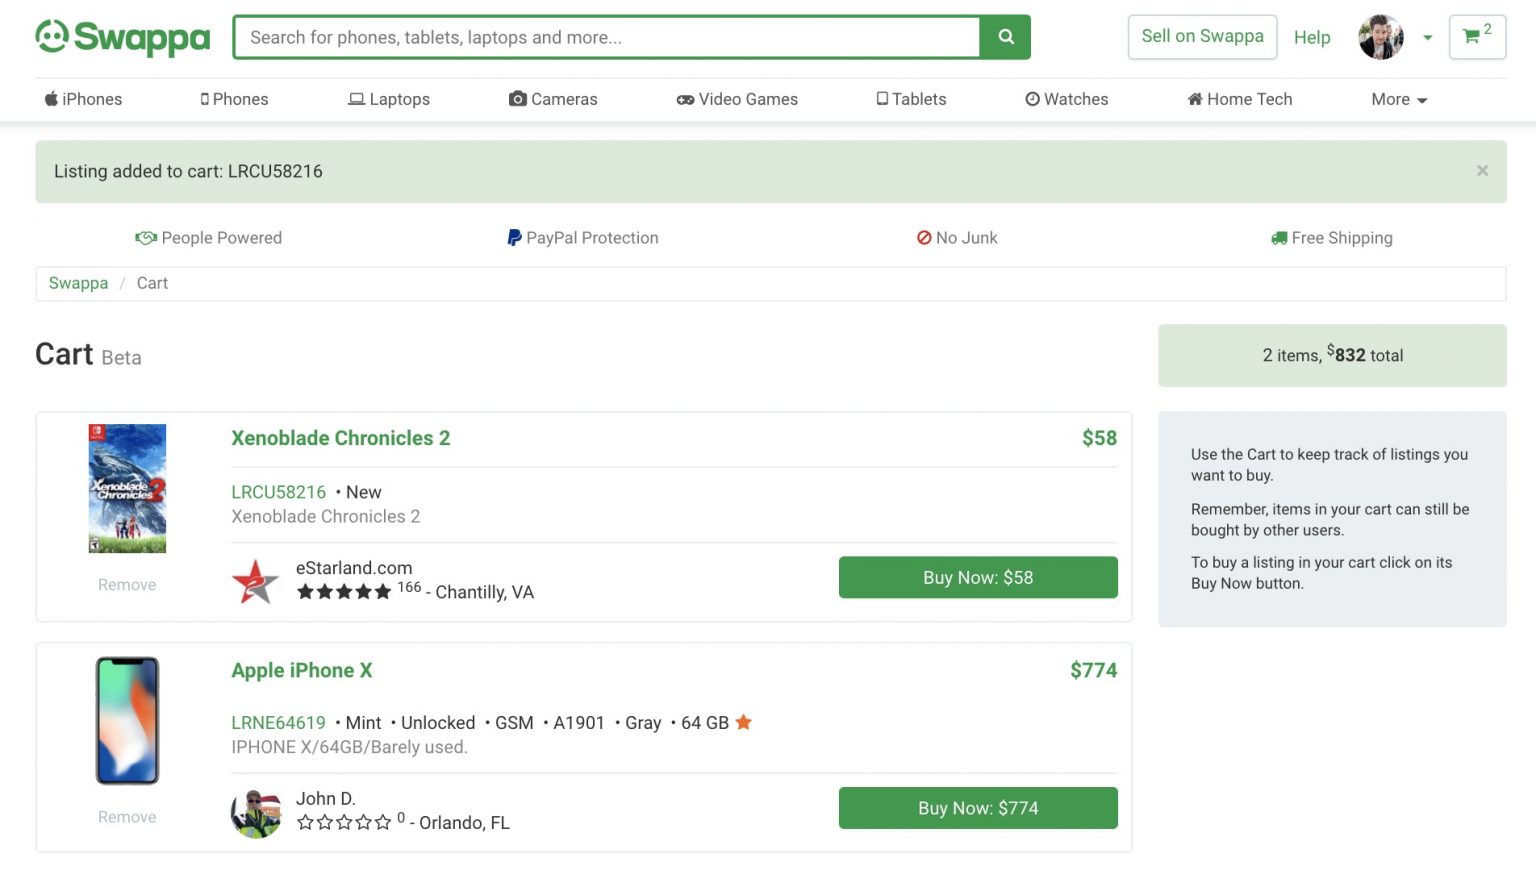Open listing LRNE64619 details link
This screenshot has height=887, width=1536.
278,722
